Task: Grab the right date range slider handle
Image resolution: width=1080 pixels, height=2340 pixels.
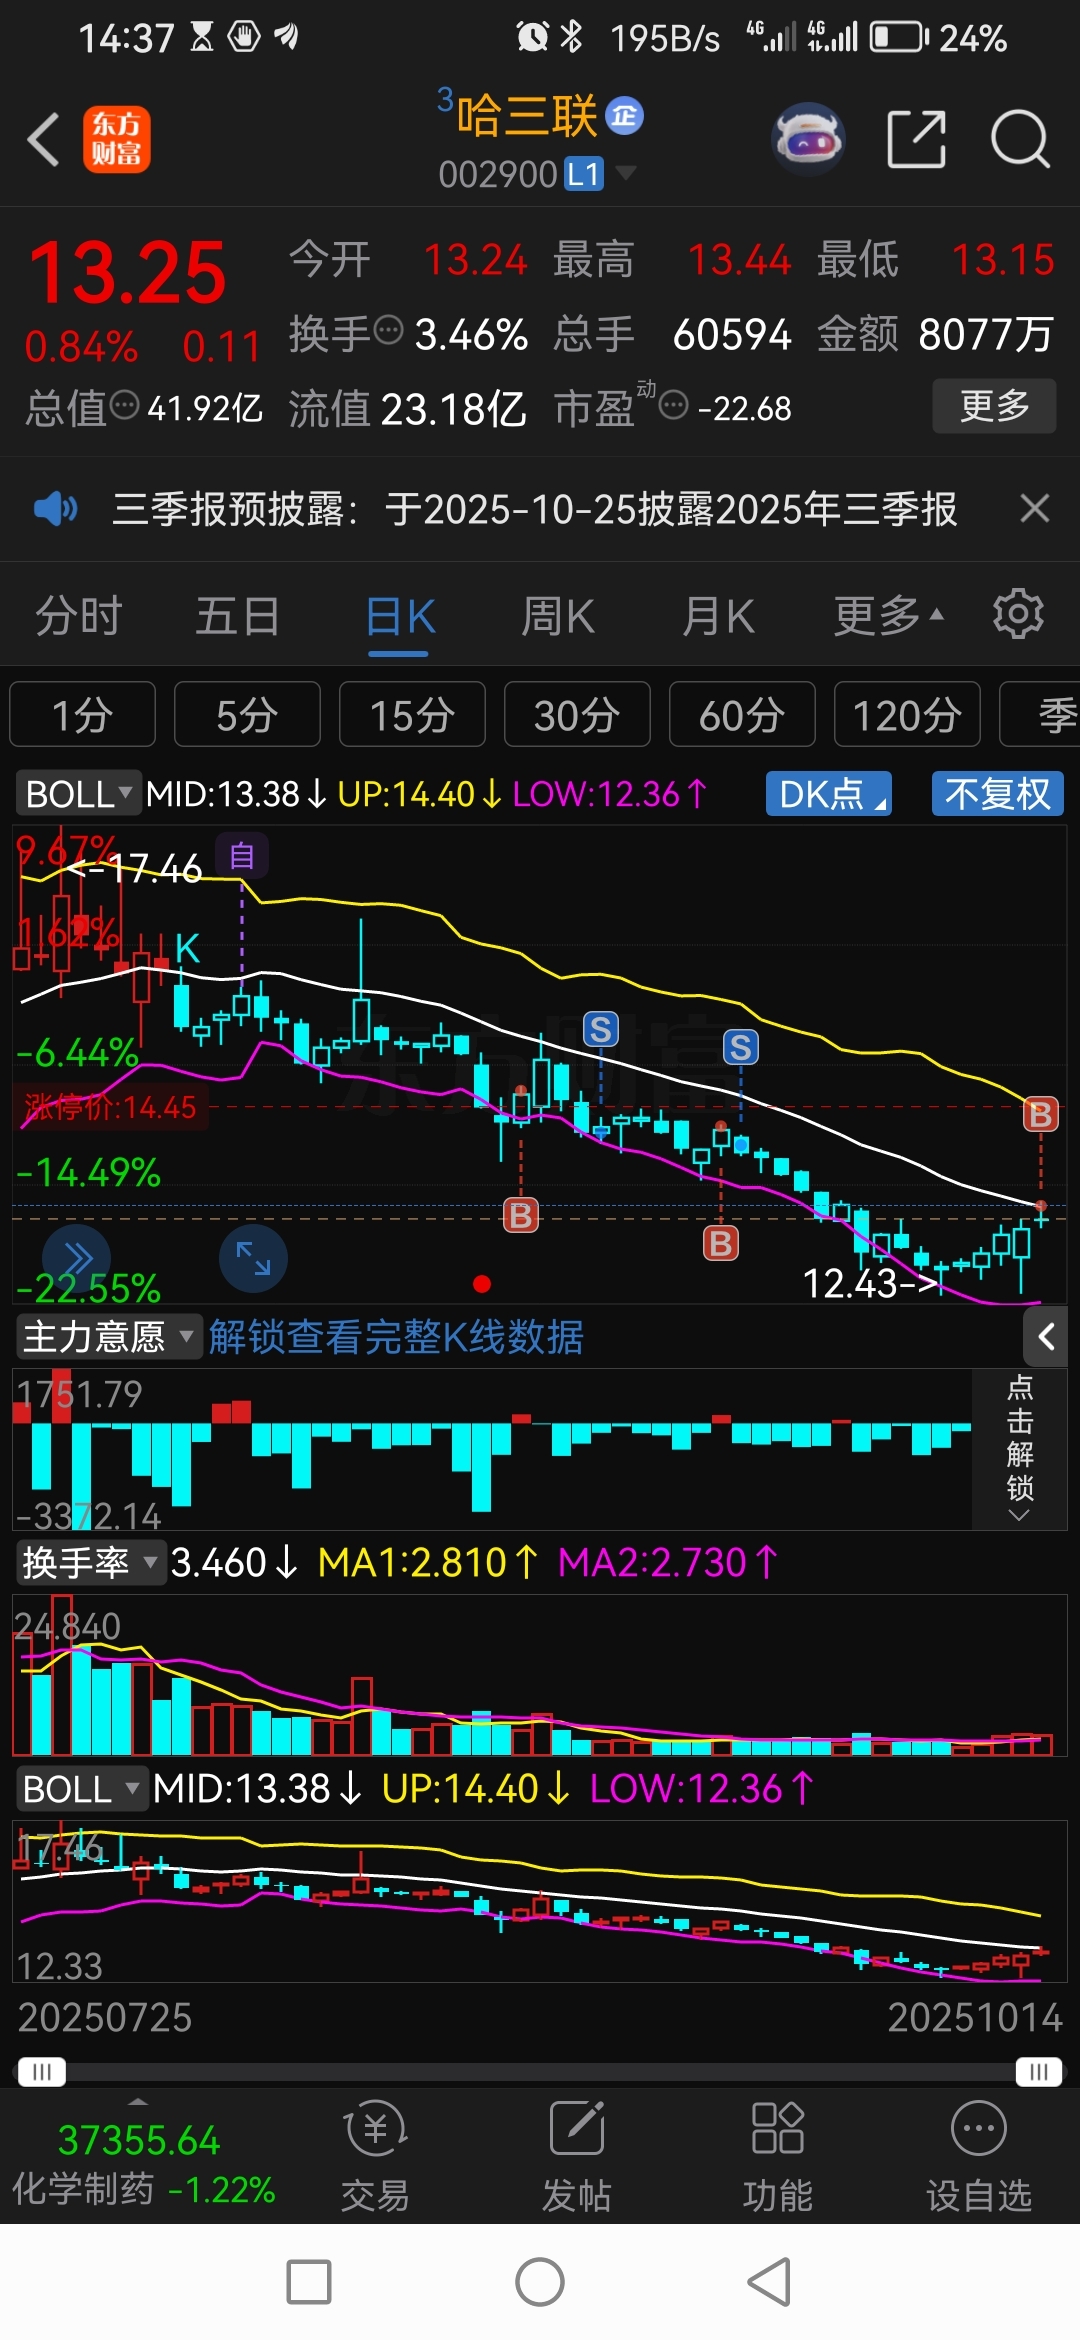Action: point(1039,2071)
